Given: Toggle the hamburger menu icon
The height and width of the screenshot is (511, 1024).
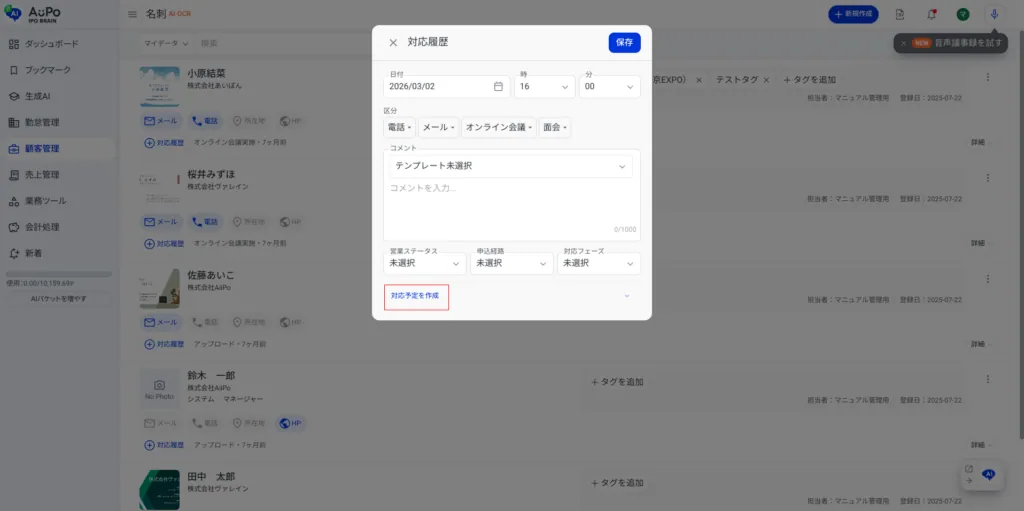Looking at the screenshot, I should click(x=133, y=14).
